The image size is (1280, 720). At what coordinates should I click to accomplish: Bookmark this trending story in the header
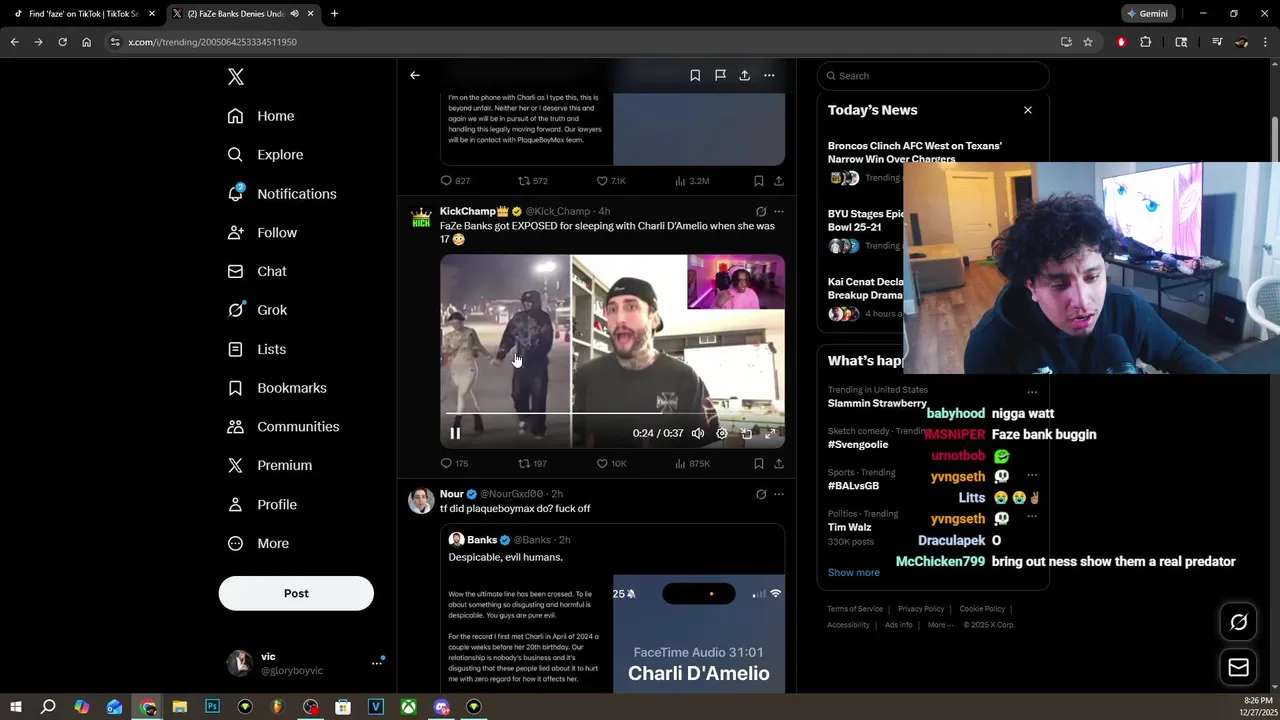click(695, 75)
